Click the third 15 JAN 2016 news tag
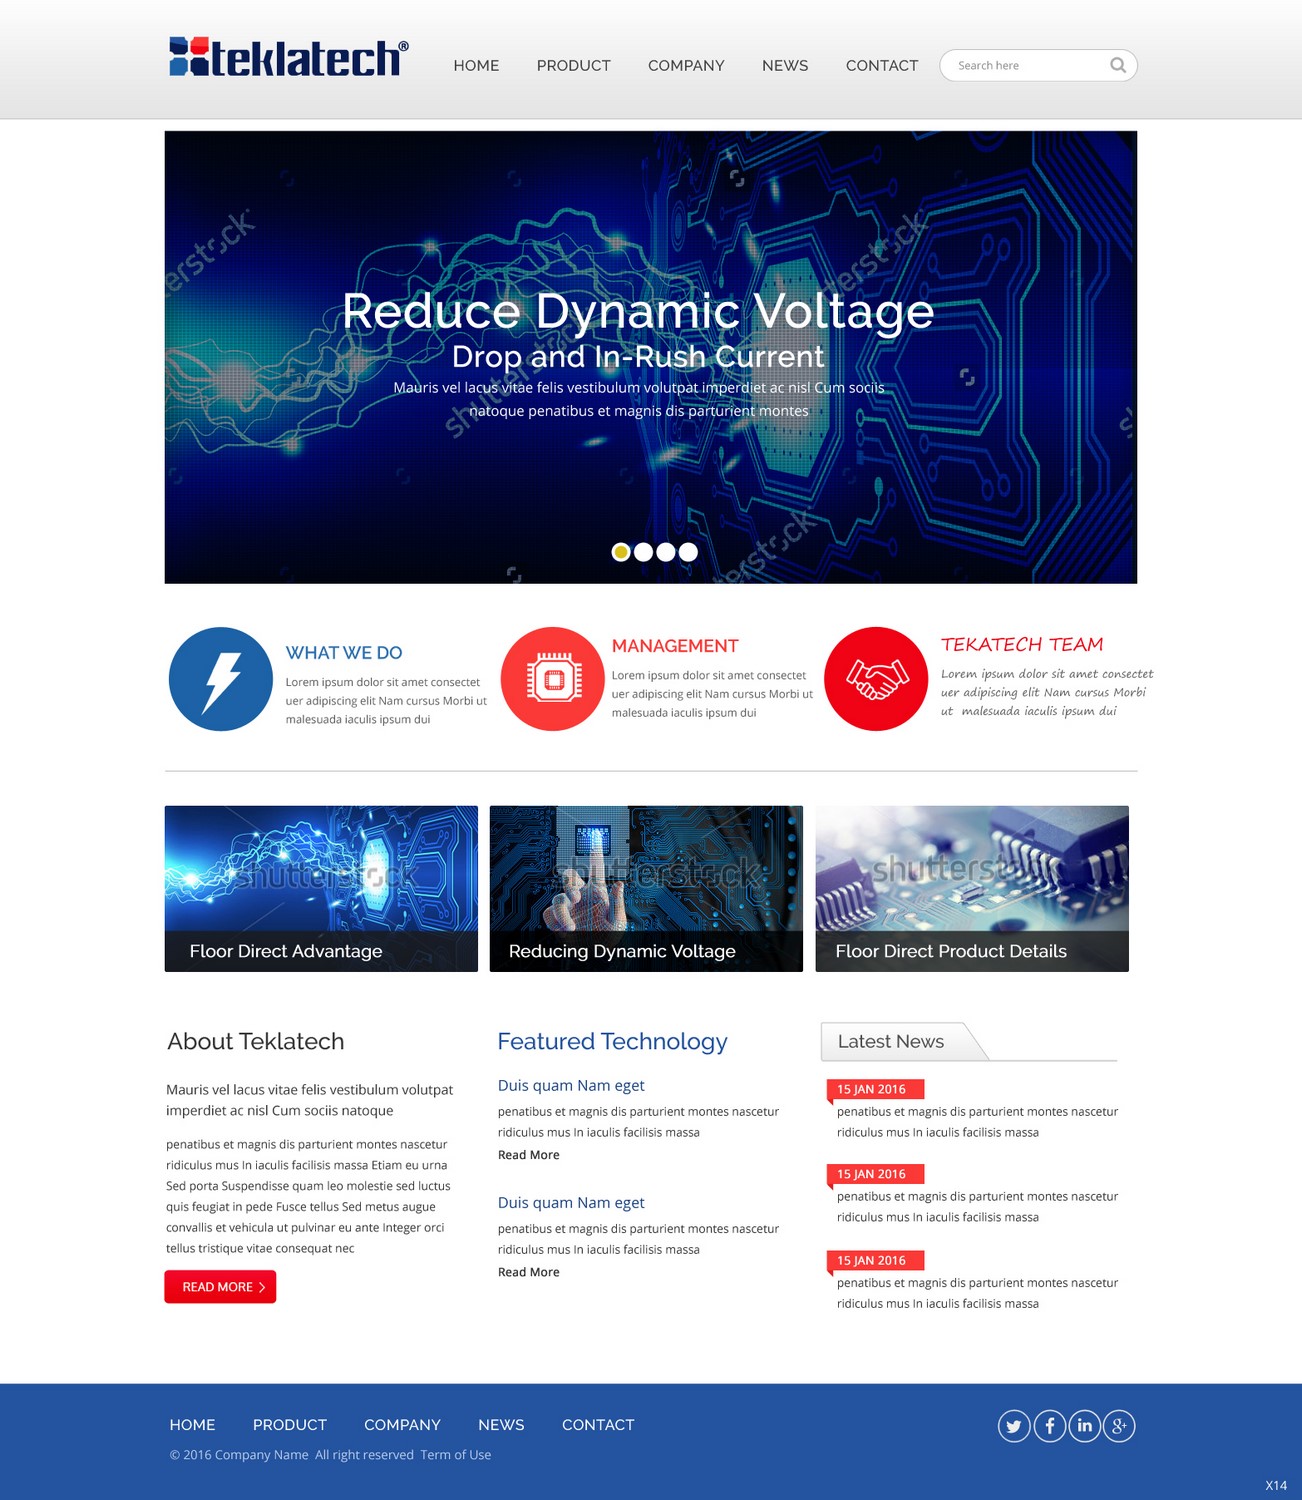The image size is (1302, 1500). pos(875,1261)
